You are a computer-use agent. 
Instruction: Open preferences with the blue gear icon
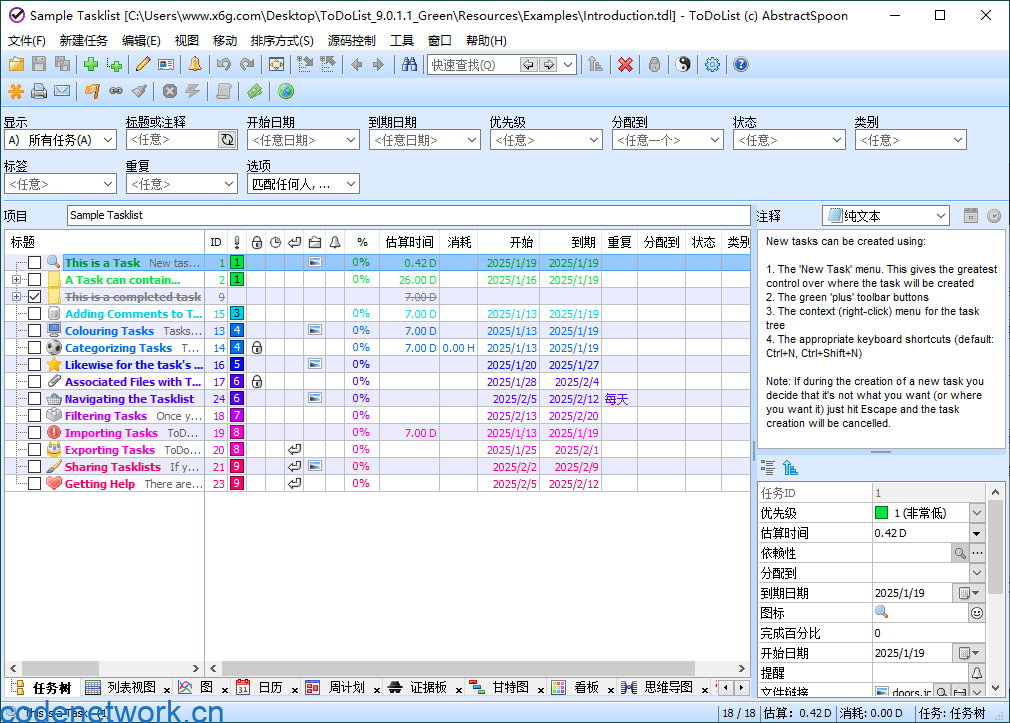712,64
